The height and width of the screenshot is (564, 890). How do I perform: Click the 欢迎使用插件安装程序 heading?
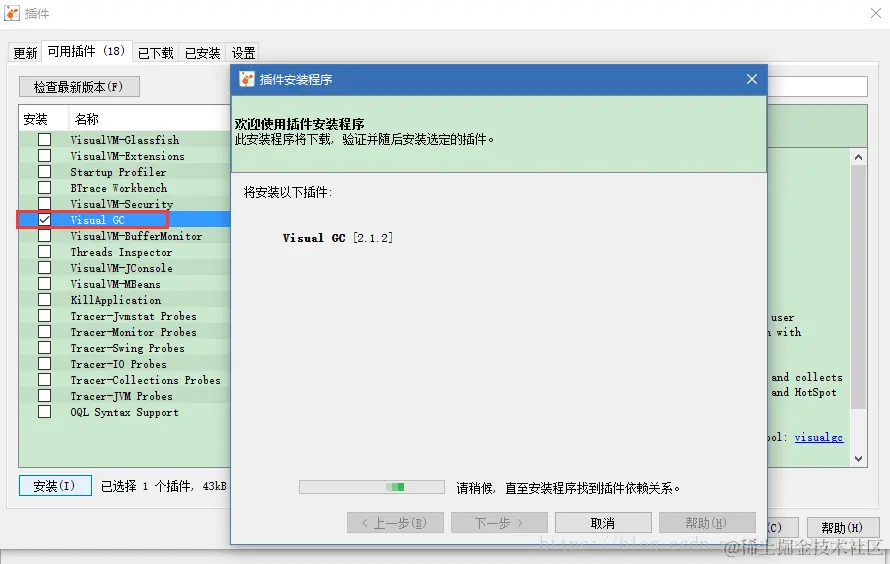299,124
